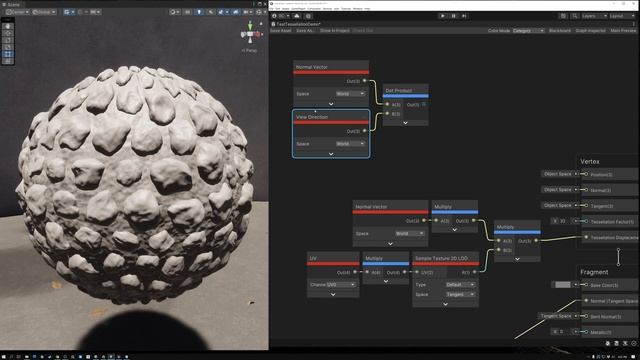
Task: Click the scene orientation gizmo
Action: pyautogui.click(x=250, y=34)
